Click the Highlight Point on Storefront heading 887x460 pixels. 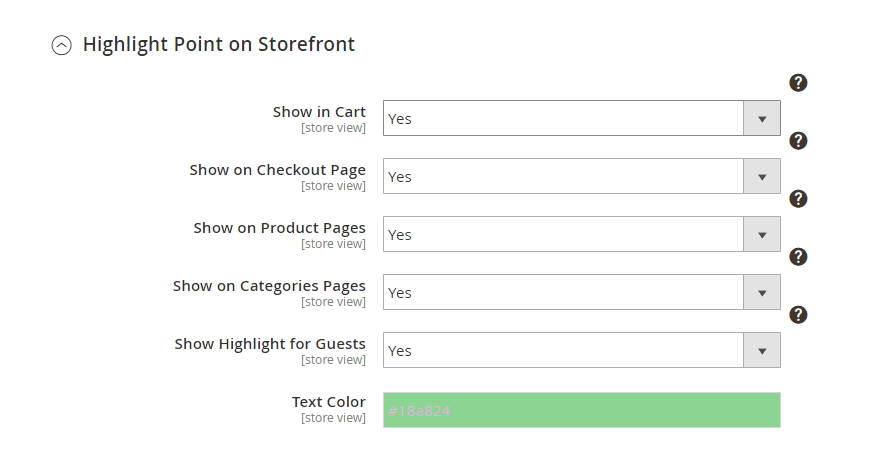pos(218,44)
